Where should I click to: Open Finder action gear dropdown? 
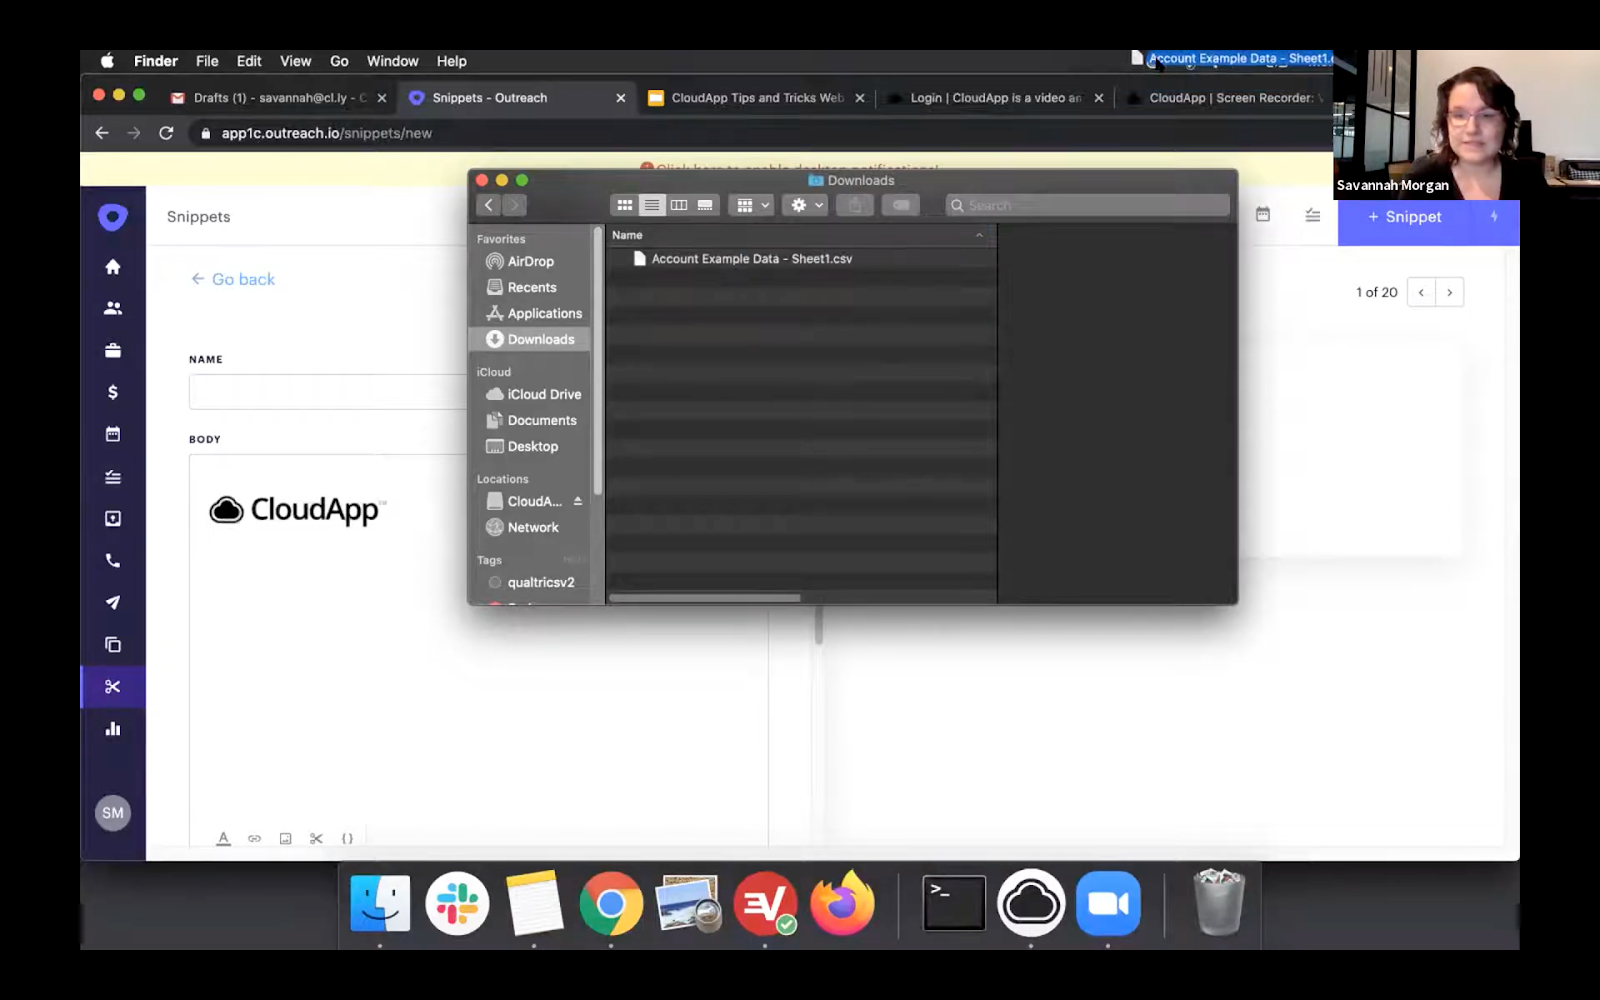805,205
